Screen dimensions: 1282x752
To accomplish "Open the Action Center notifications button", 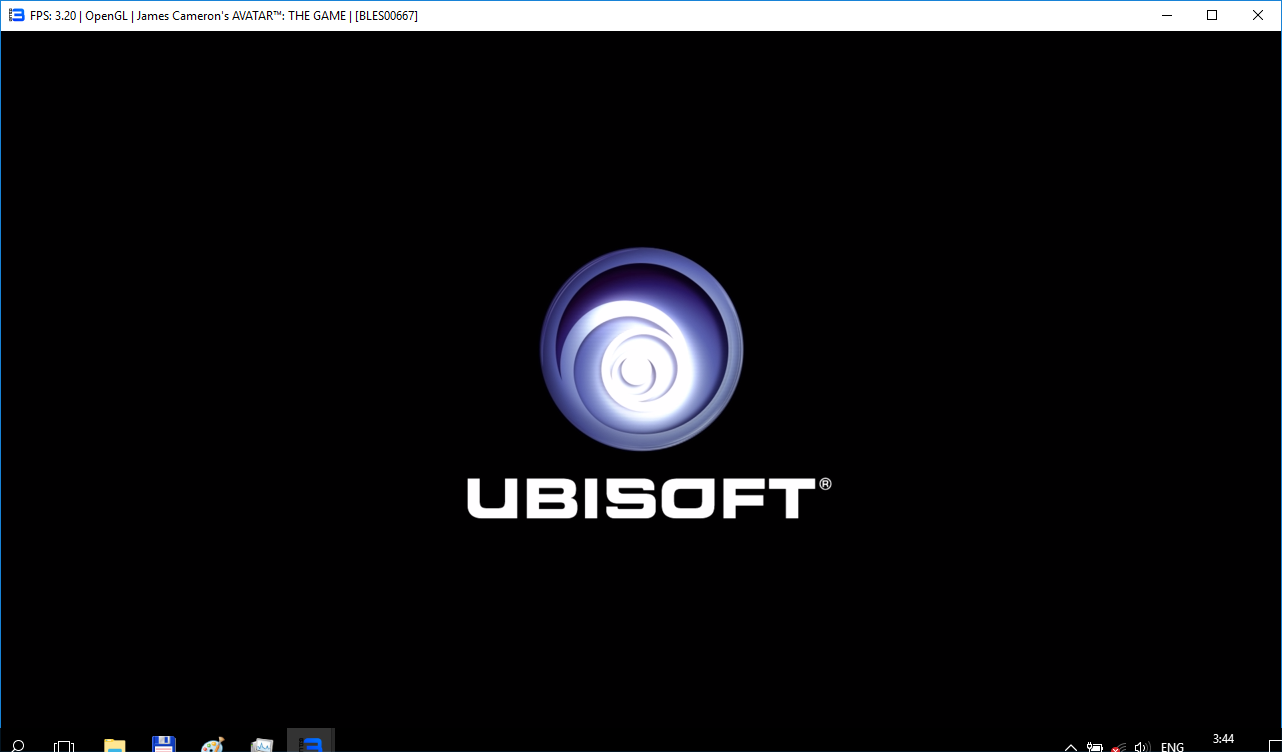I will (1271, 746).
